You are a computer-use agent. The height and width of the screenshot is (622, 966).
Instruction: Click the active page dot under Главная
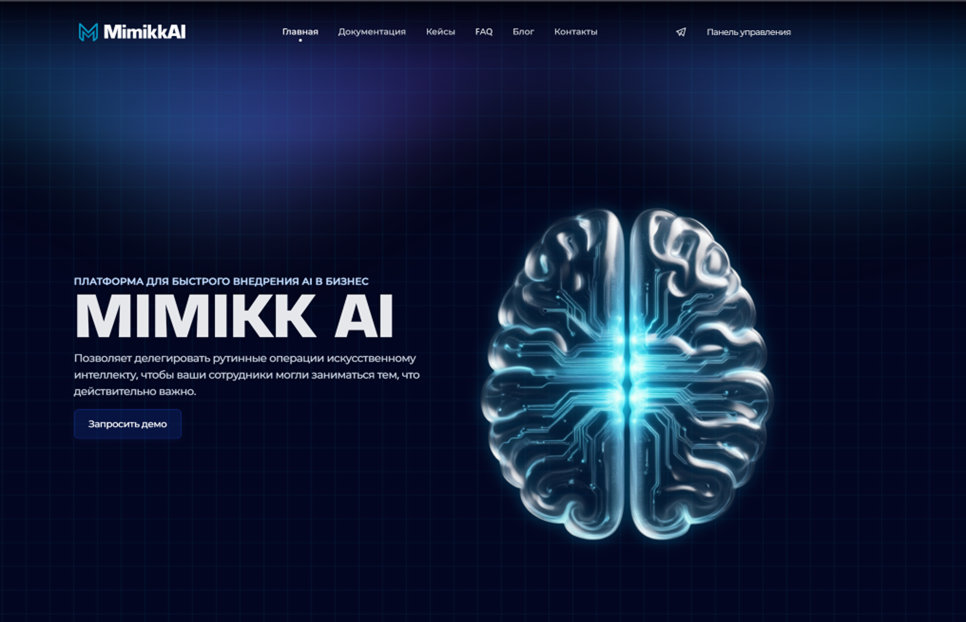coord(299,41)
